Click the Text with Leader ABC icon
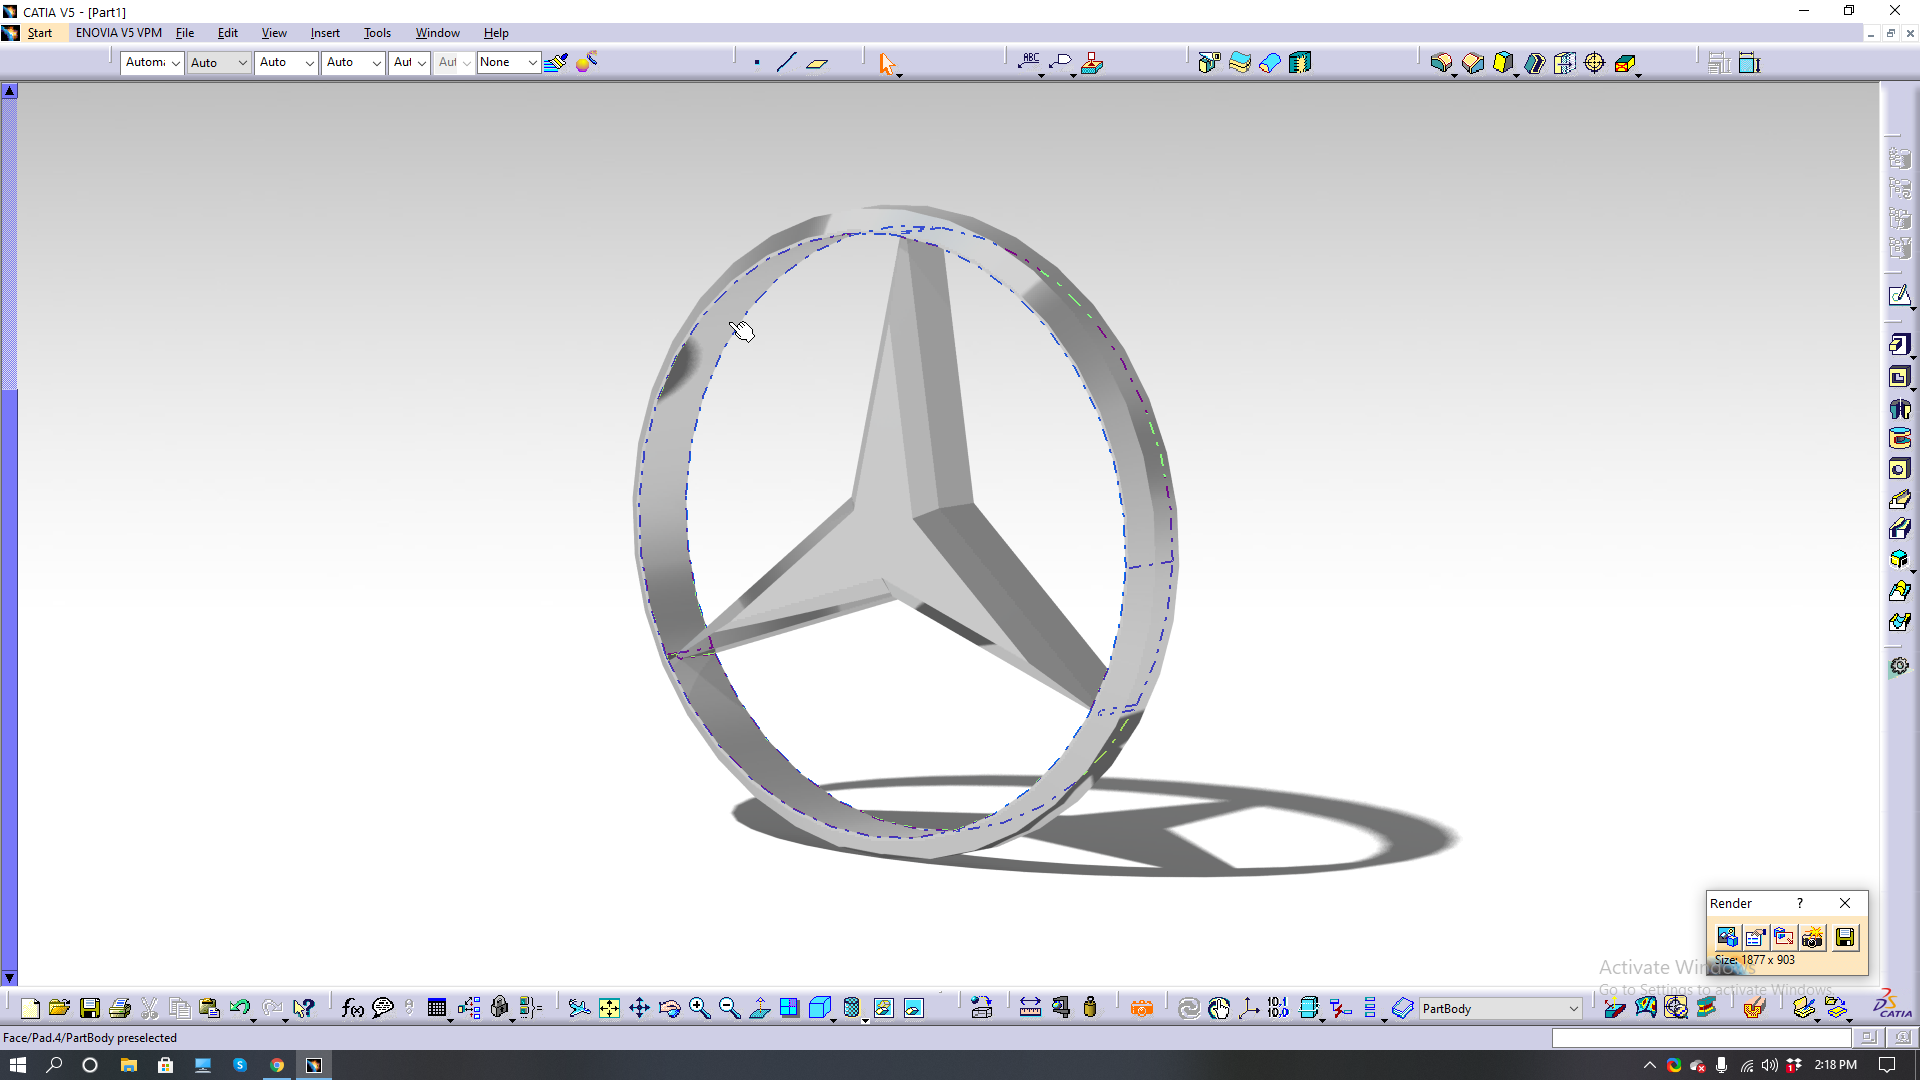This screenshot has width=1920, height=1080. click(1029, 62)
